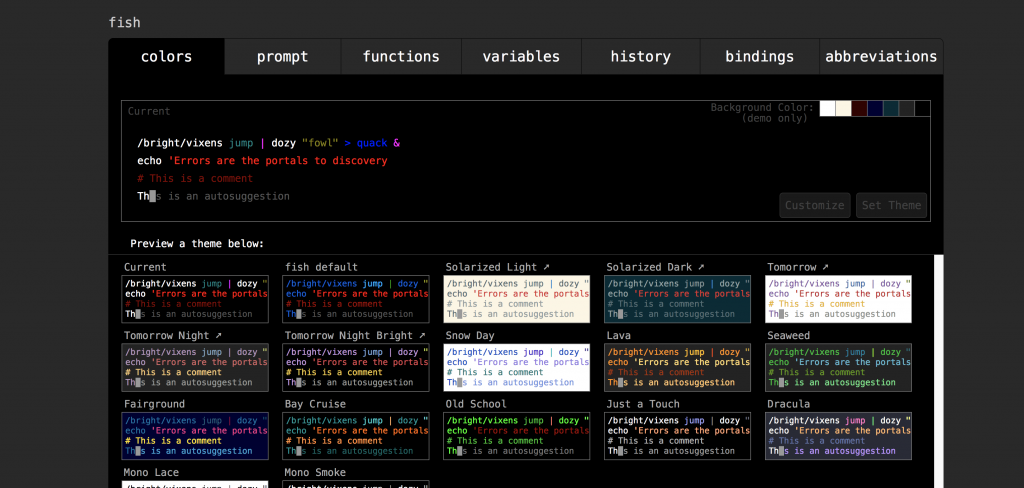This screenshot has height=488, width=1024.
Task: Show the abbreviations tab
Action: (x=880, y=57)
